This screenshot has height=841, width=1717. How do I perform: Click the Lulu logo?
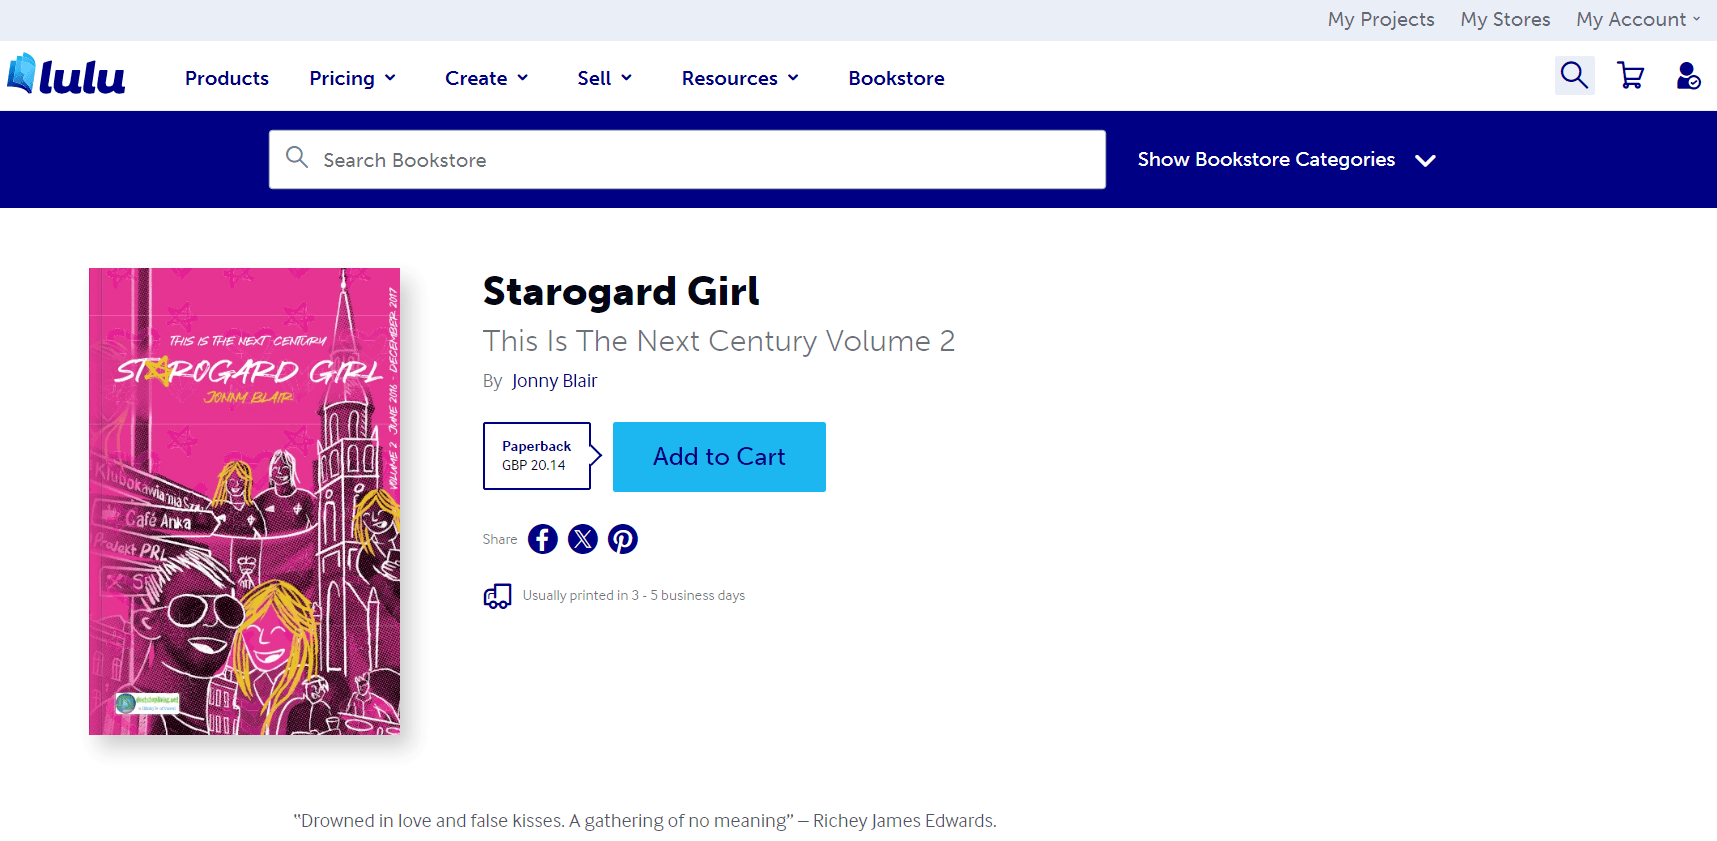pos(66,75)
